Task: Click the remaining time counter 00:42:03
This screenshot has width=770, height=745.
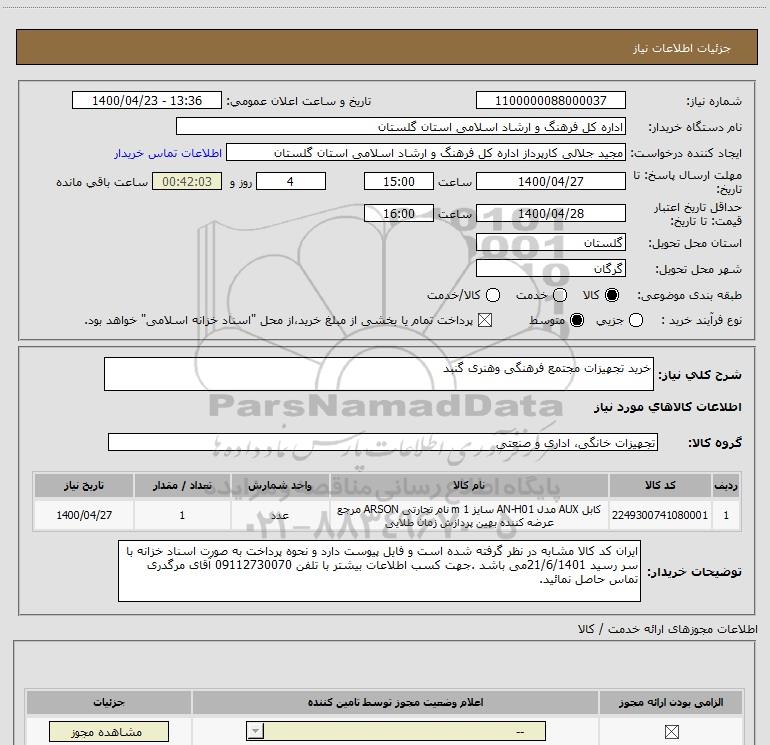Action: tap(187, 181)
